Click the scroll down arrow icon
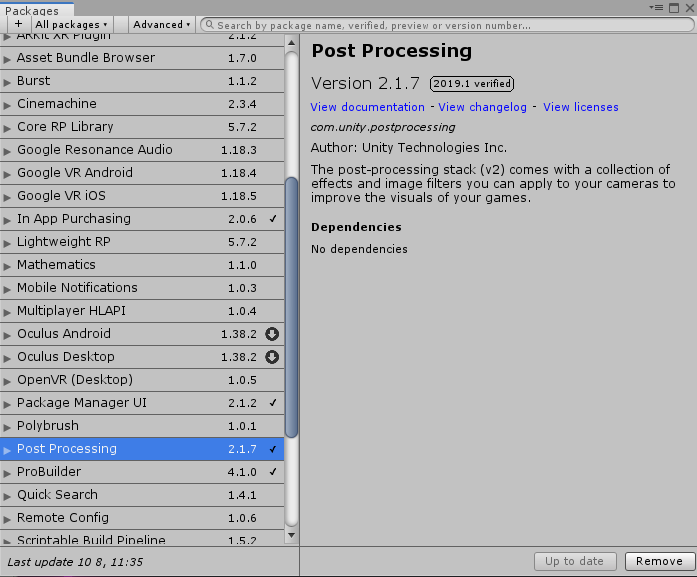This screenshot has height=577, width=697. click(x=291, y=535)
